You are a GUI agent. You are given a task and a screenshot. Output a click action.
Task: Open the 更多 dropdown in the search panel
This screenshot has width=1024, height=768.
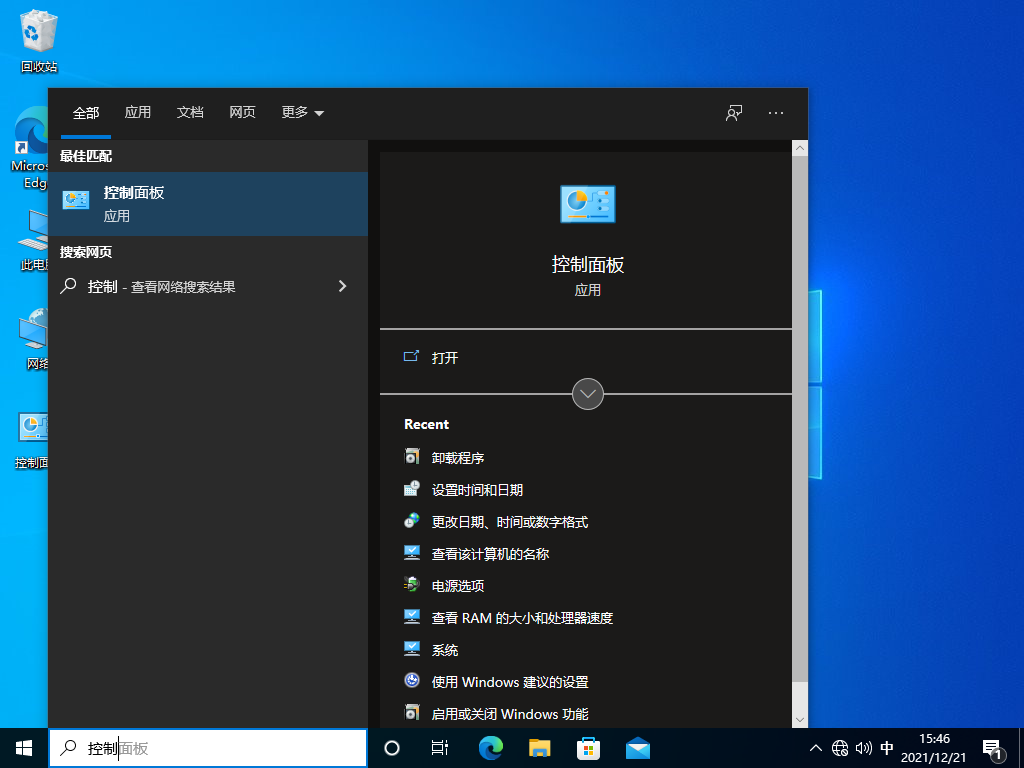click(x=302, y=112)
